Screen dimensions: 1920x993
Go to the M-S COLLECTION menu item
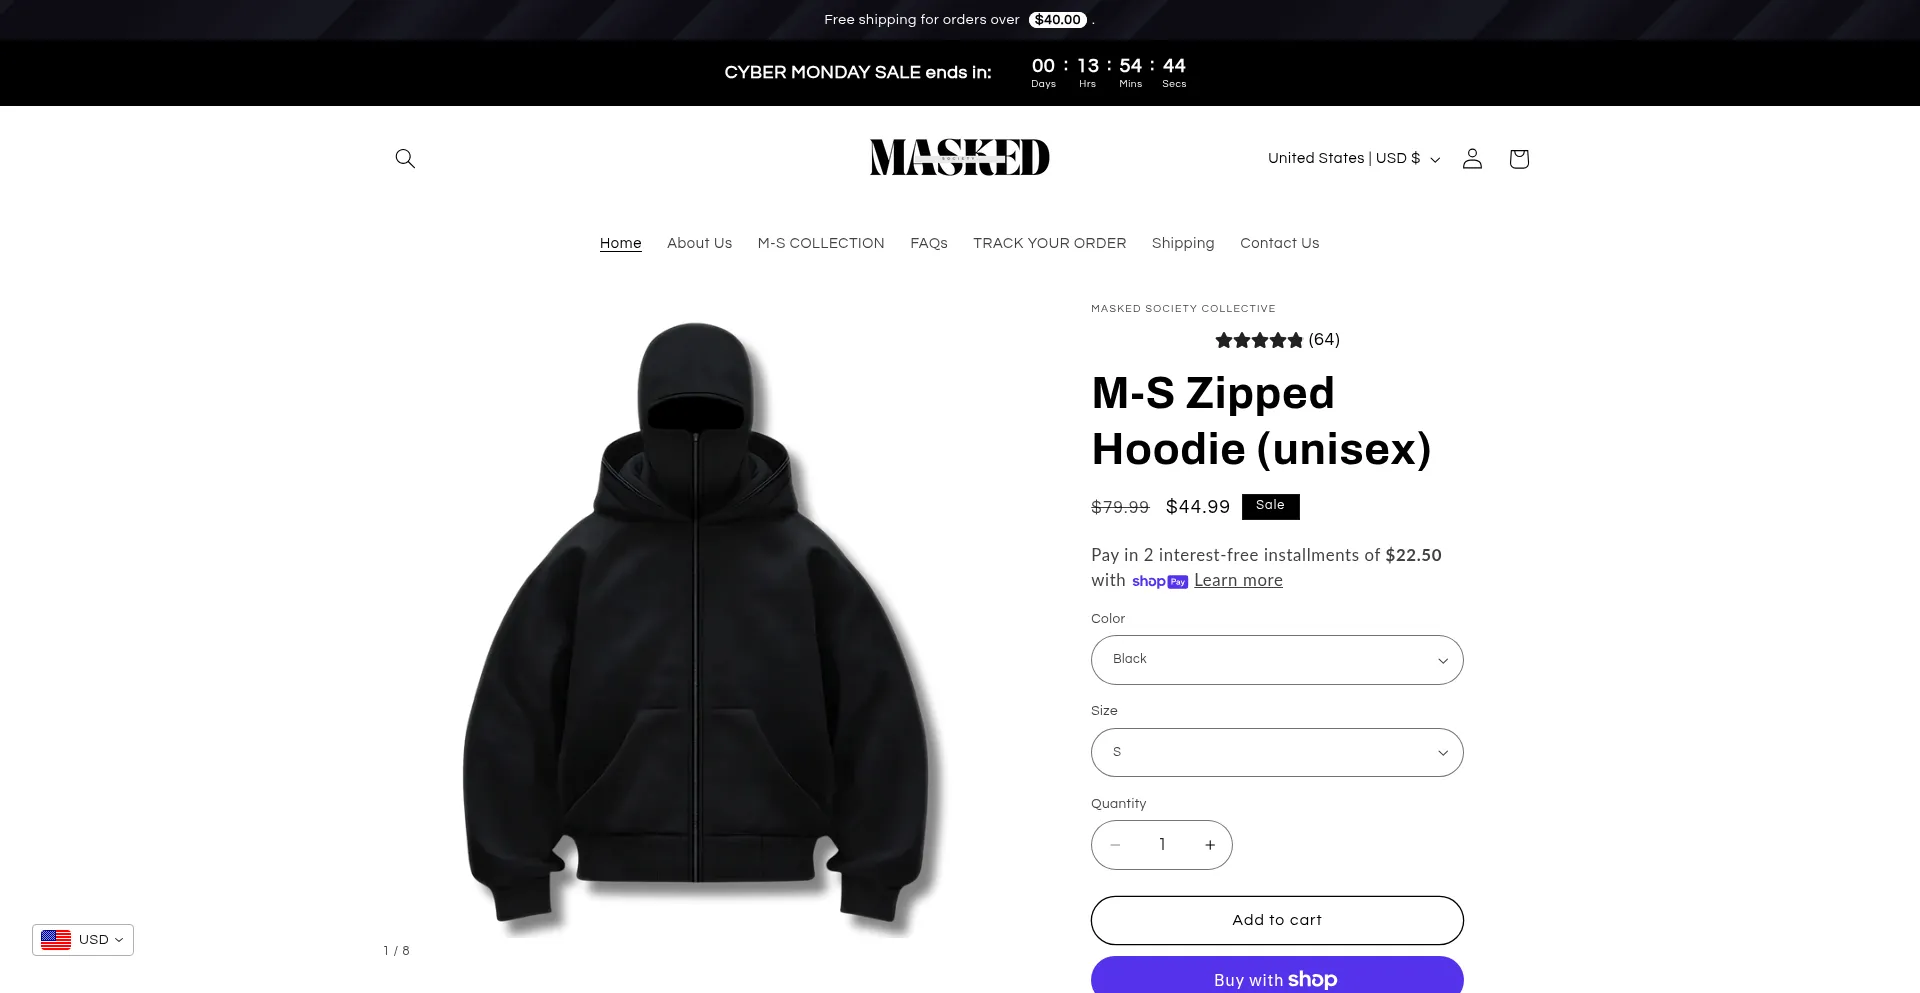821,243
